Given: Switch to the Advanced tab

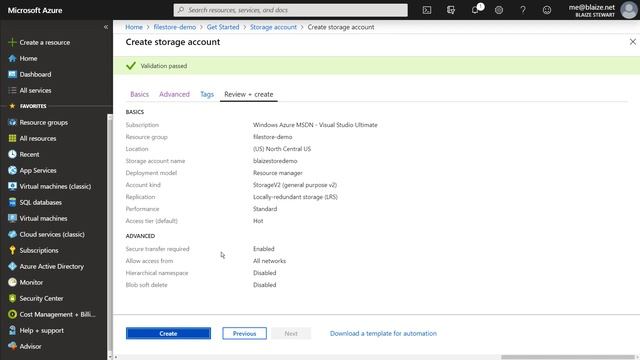Looking at the screenshot, I should pyautogui.click(x=174, y=94).
